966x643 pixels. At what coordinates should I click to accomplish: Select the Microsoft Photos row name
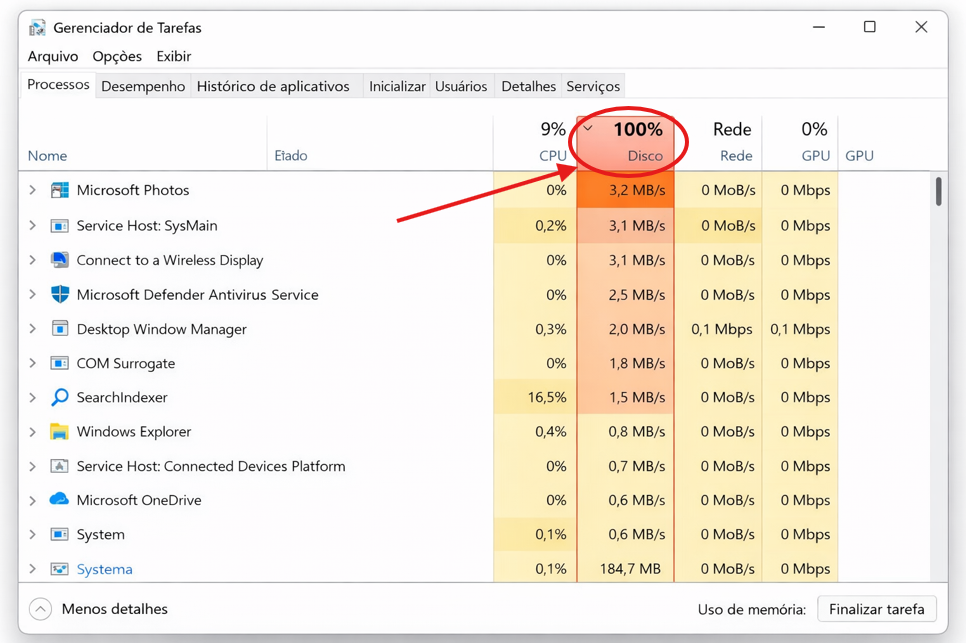coord(132,190)
